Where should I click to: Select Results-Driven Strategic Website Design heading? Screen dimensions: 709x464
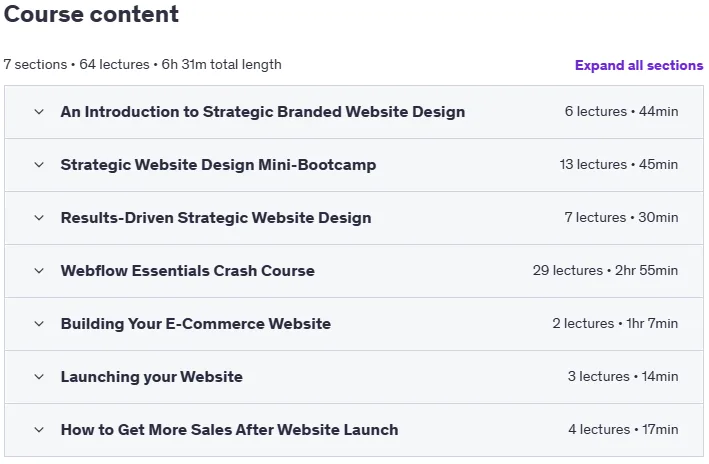pyautogui.click(x=216, y=218)
